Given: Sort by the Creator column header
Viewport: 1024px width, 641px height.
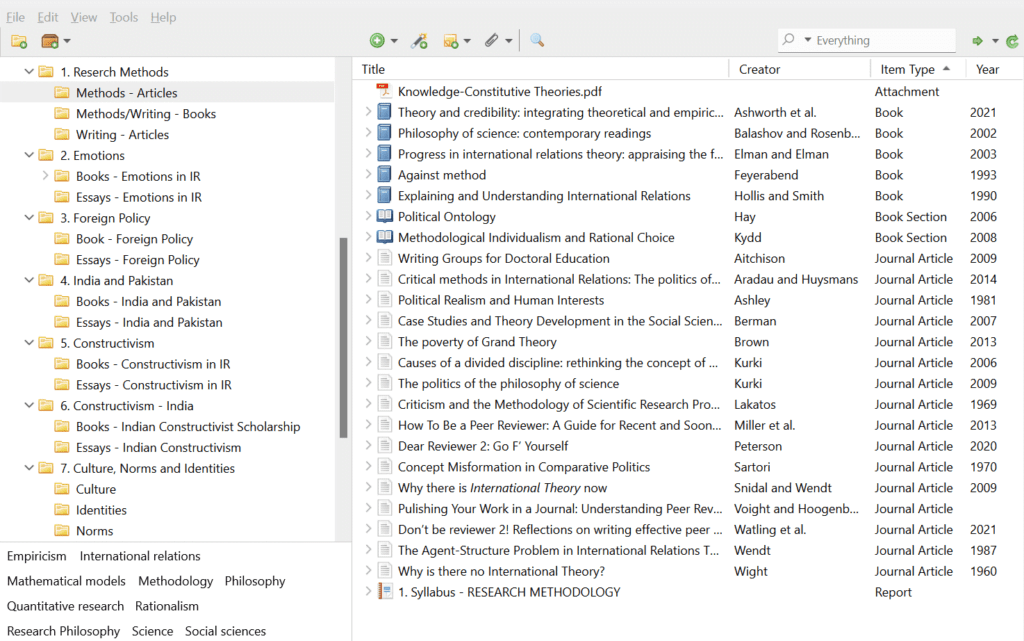Looking at the screenshot, I should coord(799,69).
